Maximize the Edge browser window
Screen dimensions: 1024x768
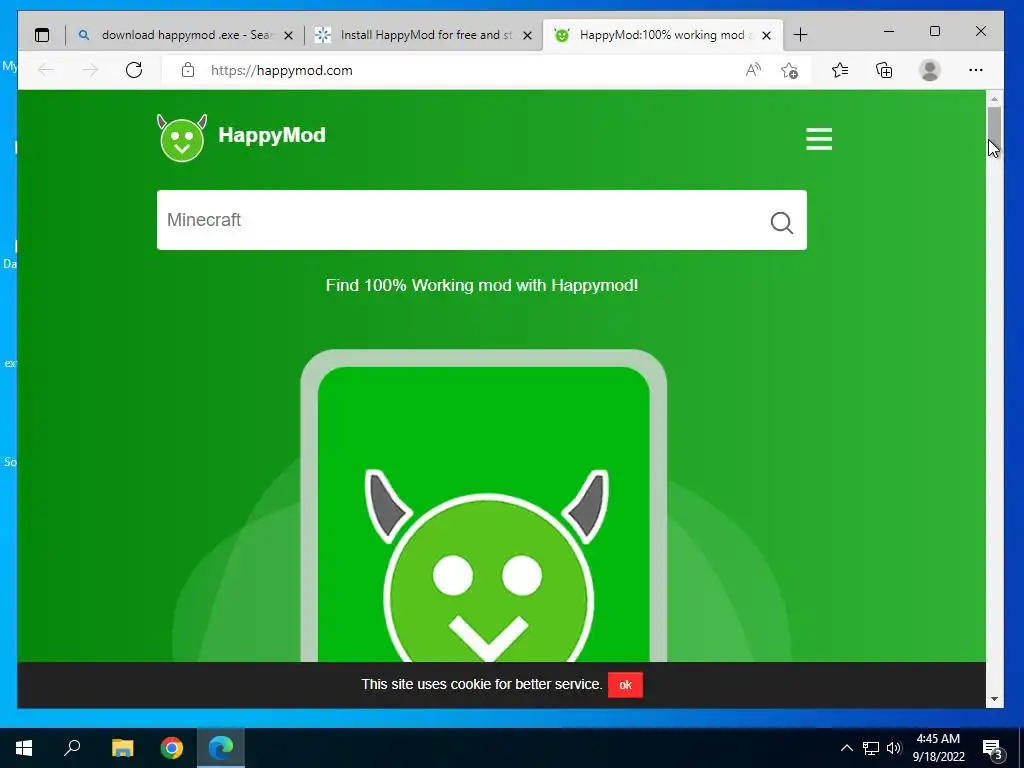pos(935,31)
